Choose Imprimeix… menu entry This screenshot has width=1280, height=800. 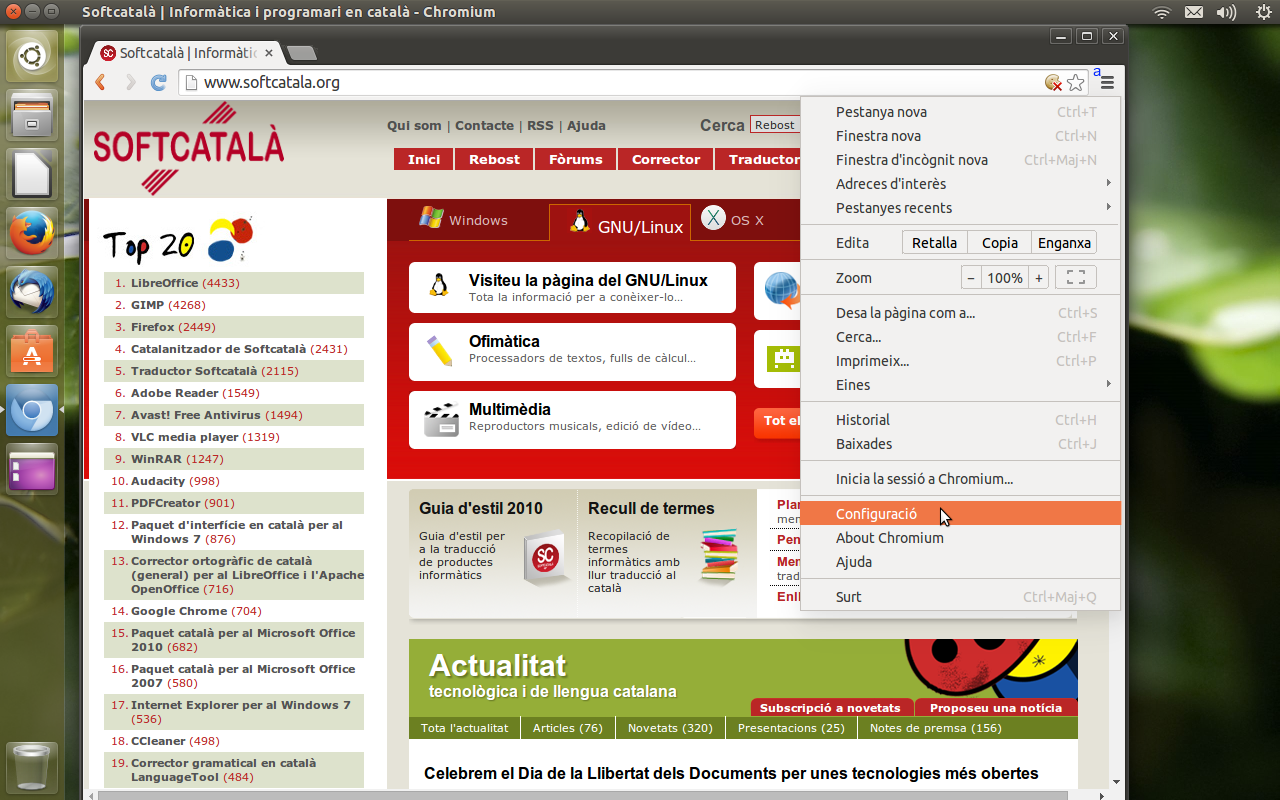point(961,361)
